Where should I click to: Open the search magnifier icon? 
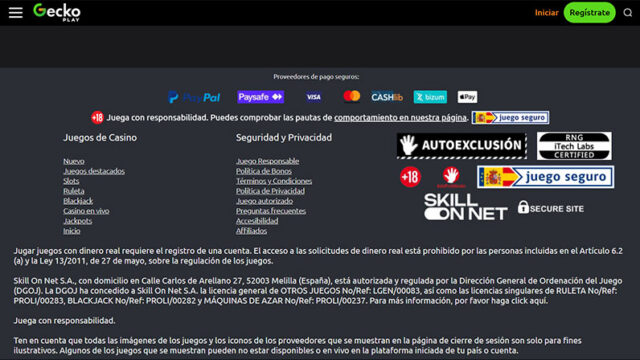point(628,13)
